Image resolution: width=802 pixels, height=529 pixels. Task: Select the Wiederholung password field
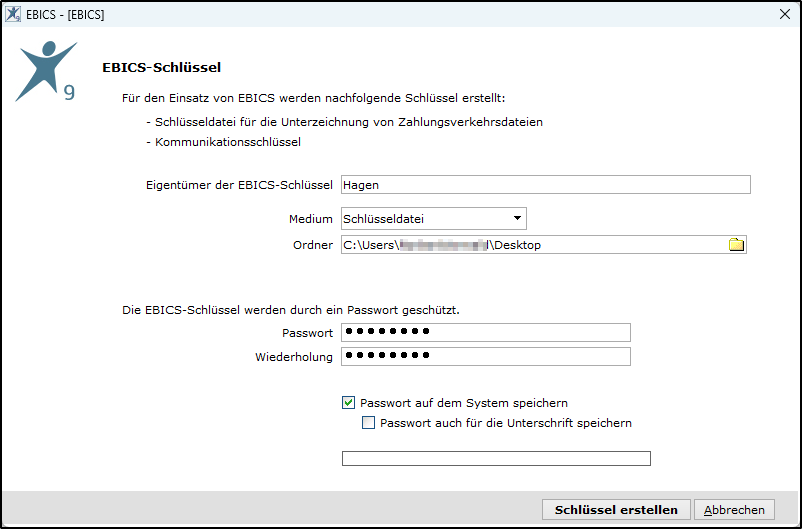[x=486, y=357]
